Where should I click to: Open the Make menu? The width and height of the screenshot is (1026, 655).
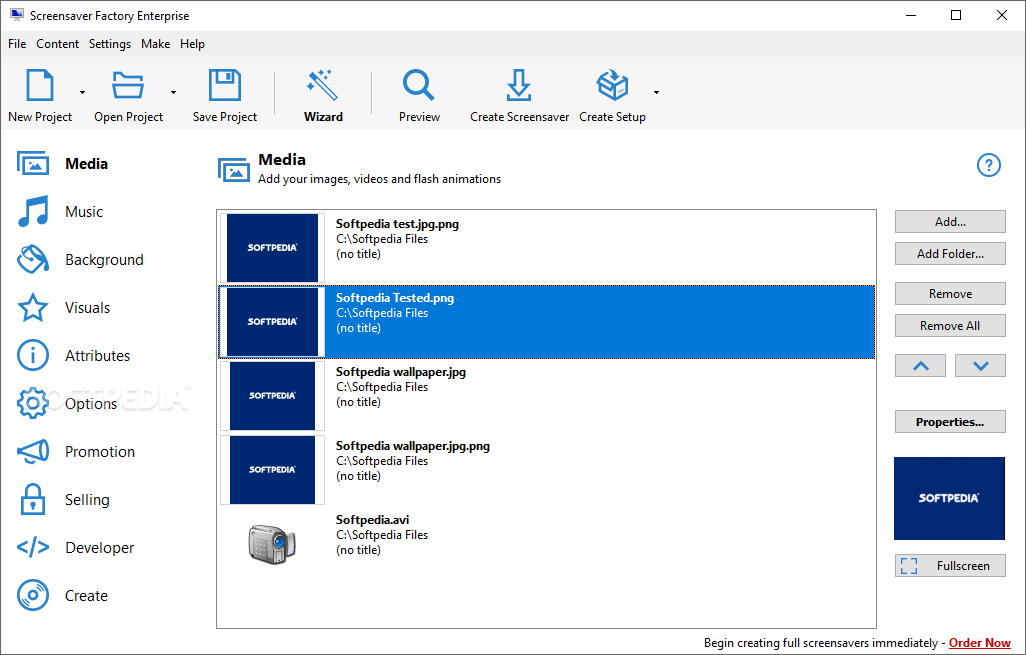click(156, 44)
